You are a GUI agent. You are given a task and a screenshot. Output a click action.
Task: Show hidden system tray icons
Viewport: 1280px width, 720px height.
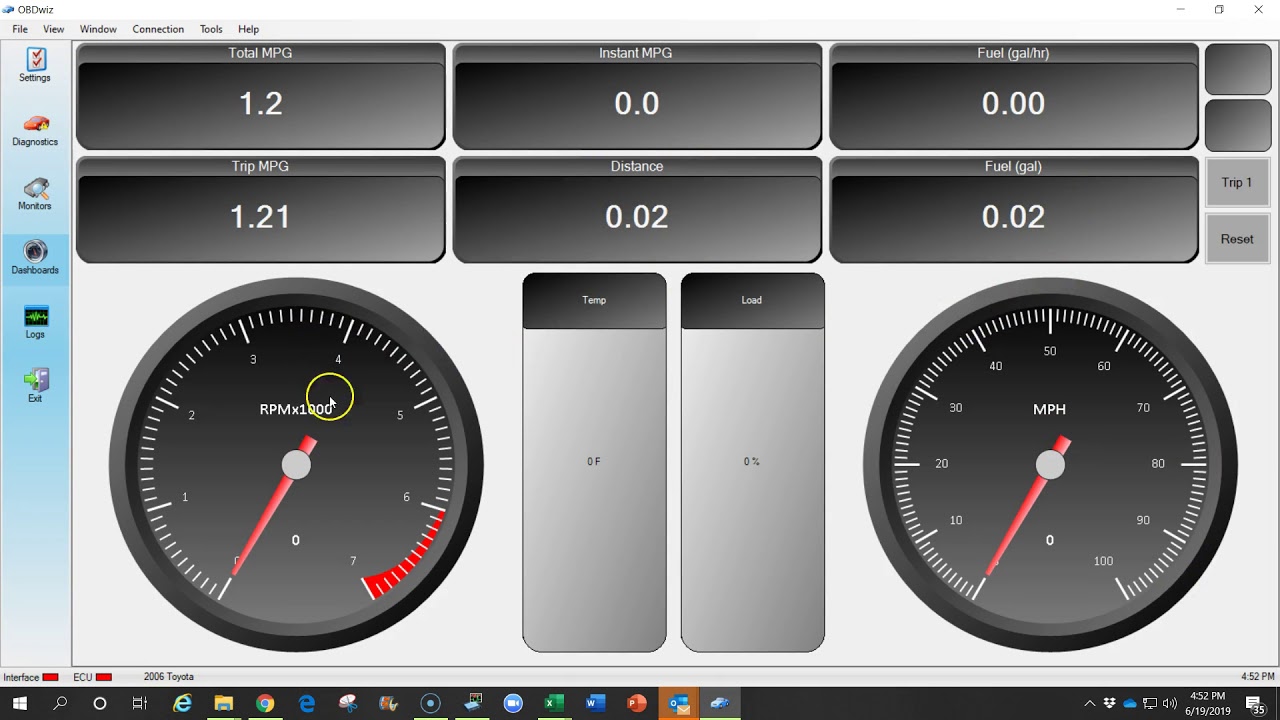pos(1089,704)
